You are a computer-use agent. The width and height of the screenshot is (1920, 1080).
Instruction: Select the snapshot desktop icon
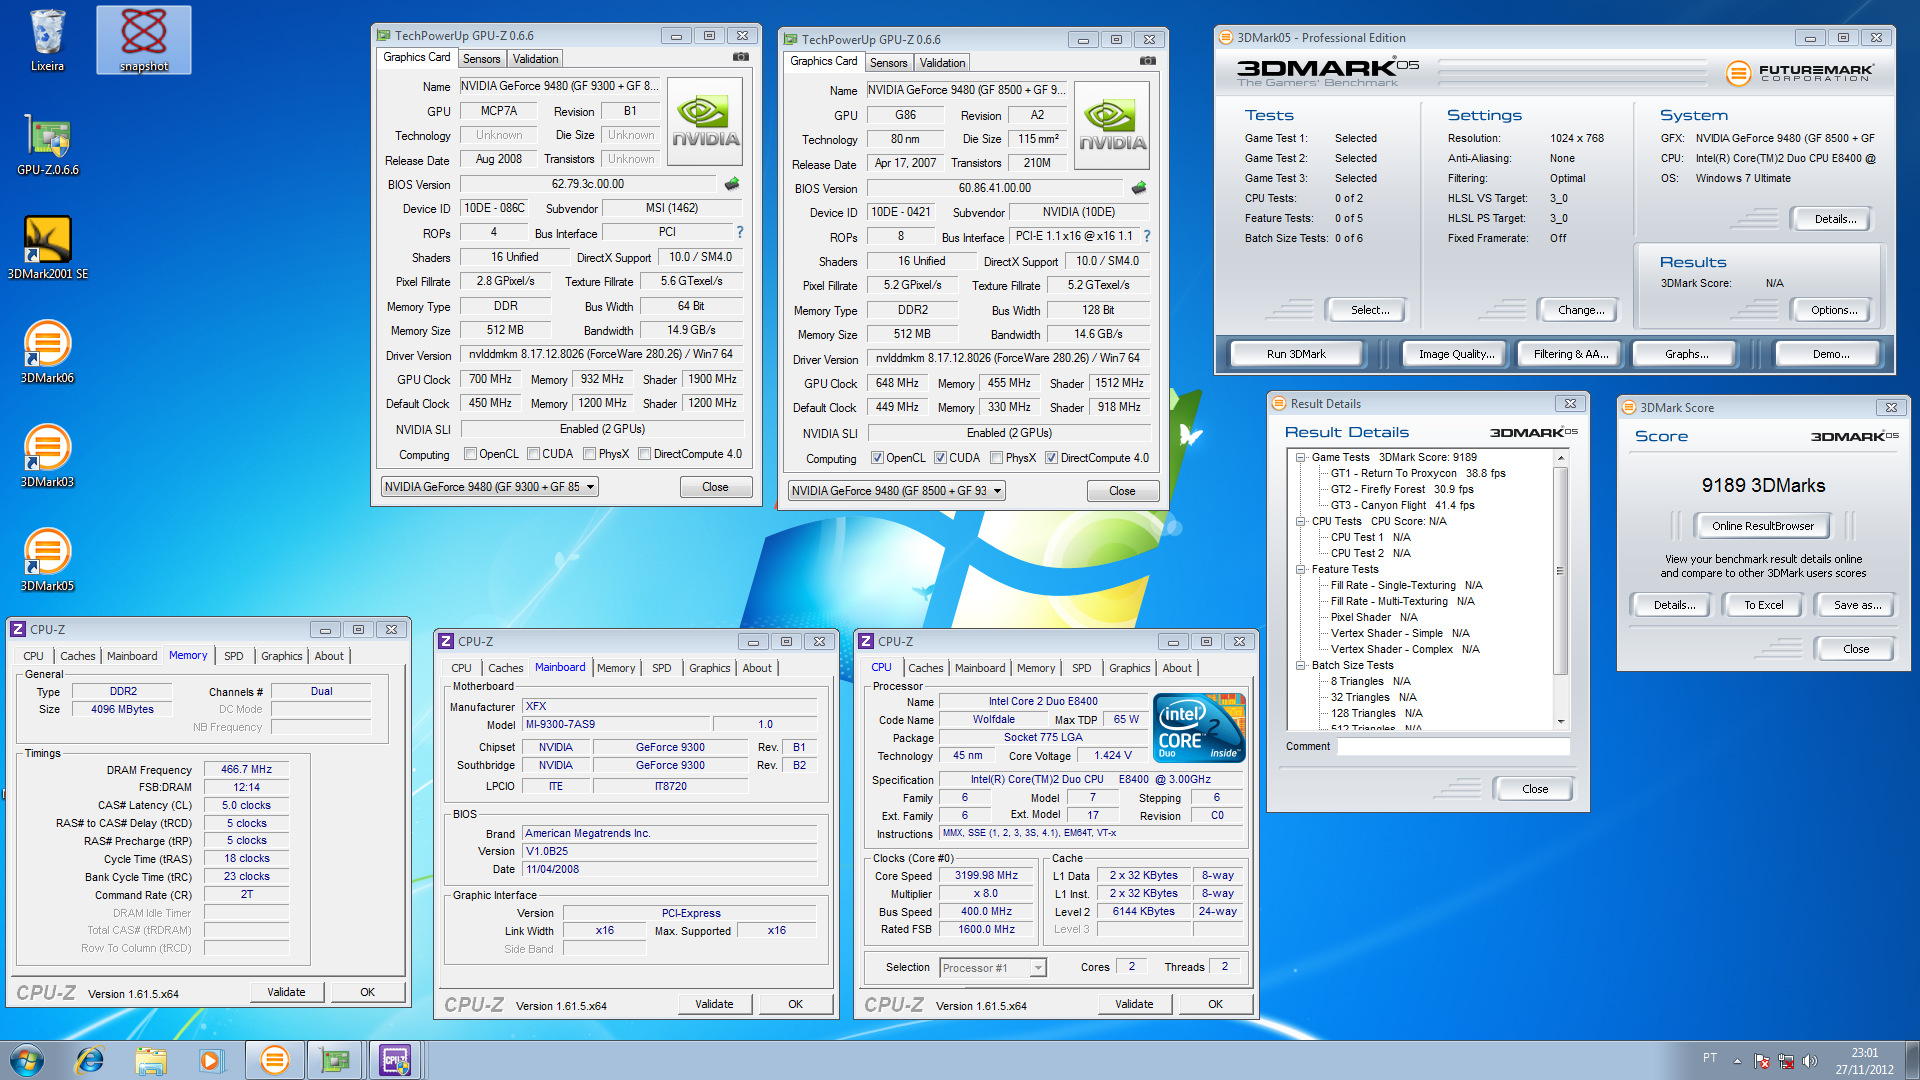(x=144, y=41)
